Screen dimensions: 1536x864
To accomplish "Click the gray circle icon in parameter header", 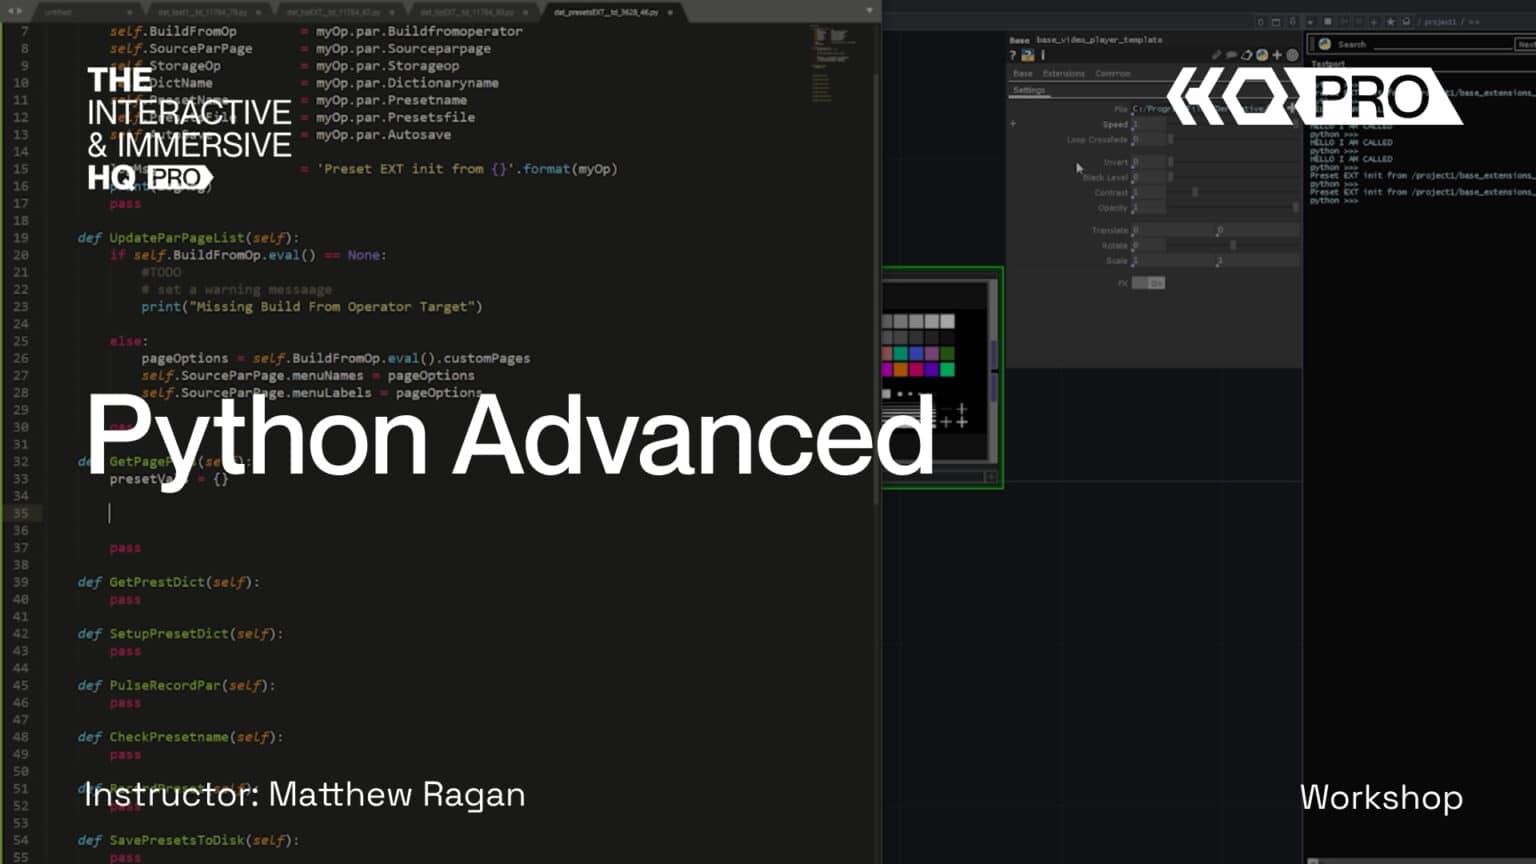I will (1292, 55).
